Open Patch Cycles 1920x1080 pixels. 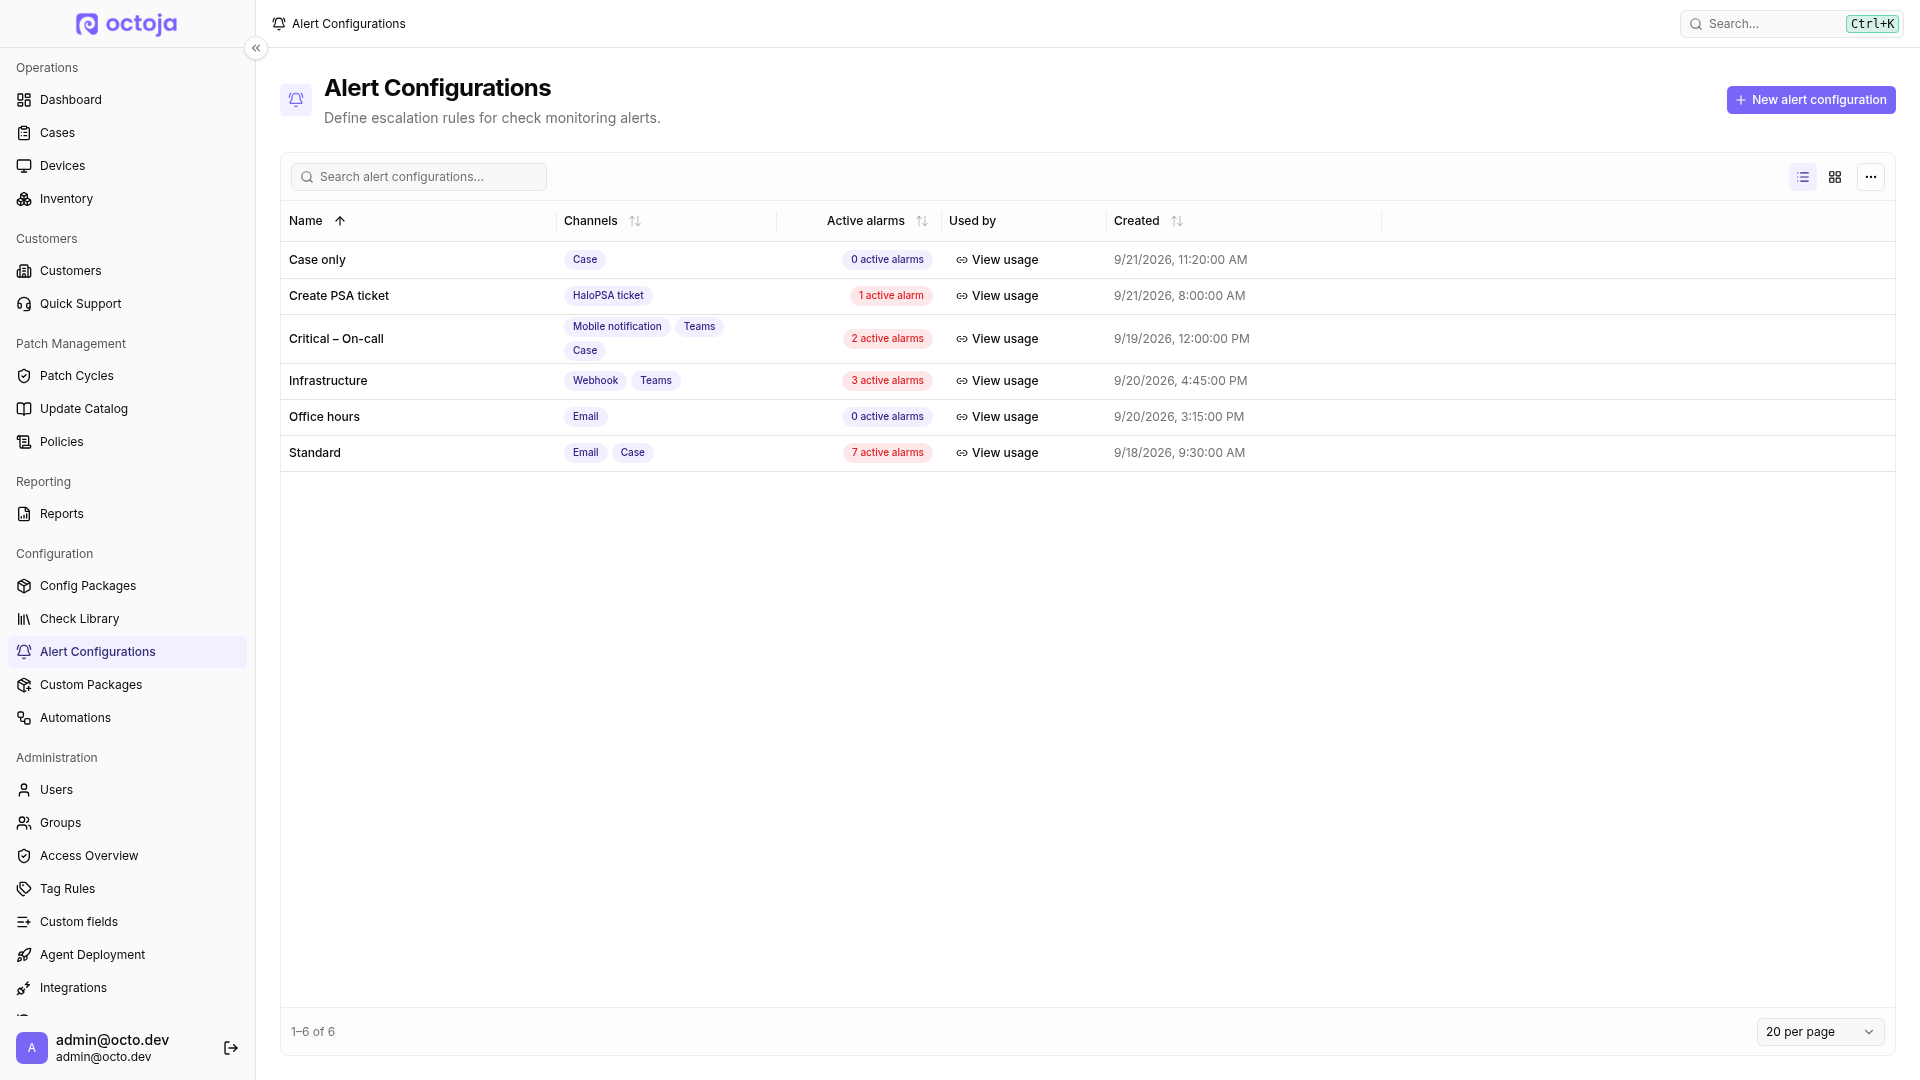(x=127, y=376)
